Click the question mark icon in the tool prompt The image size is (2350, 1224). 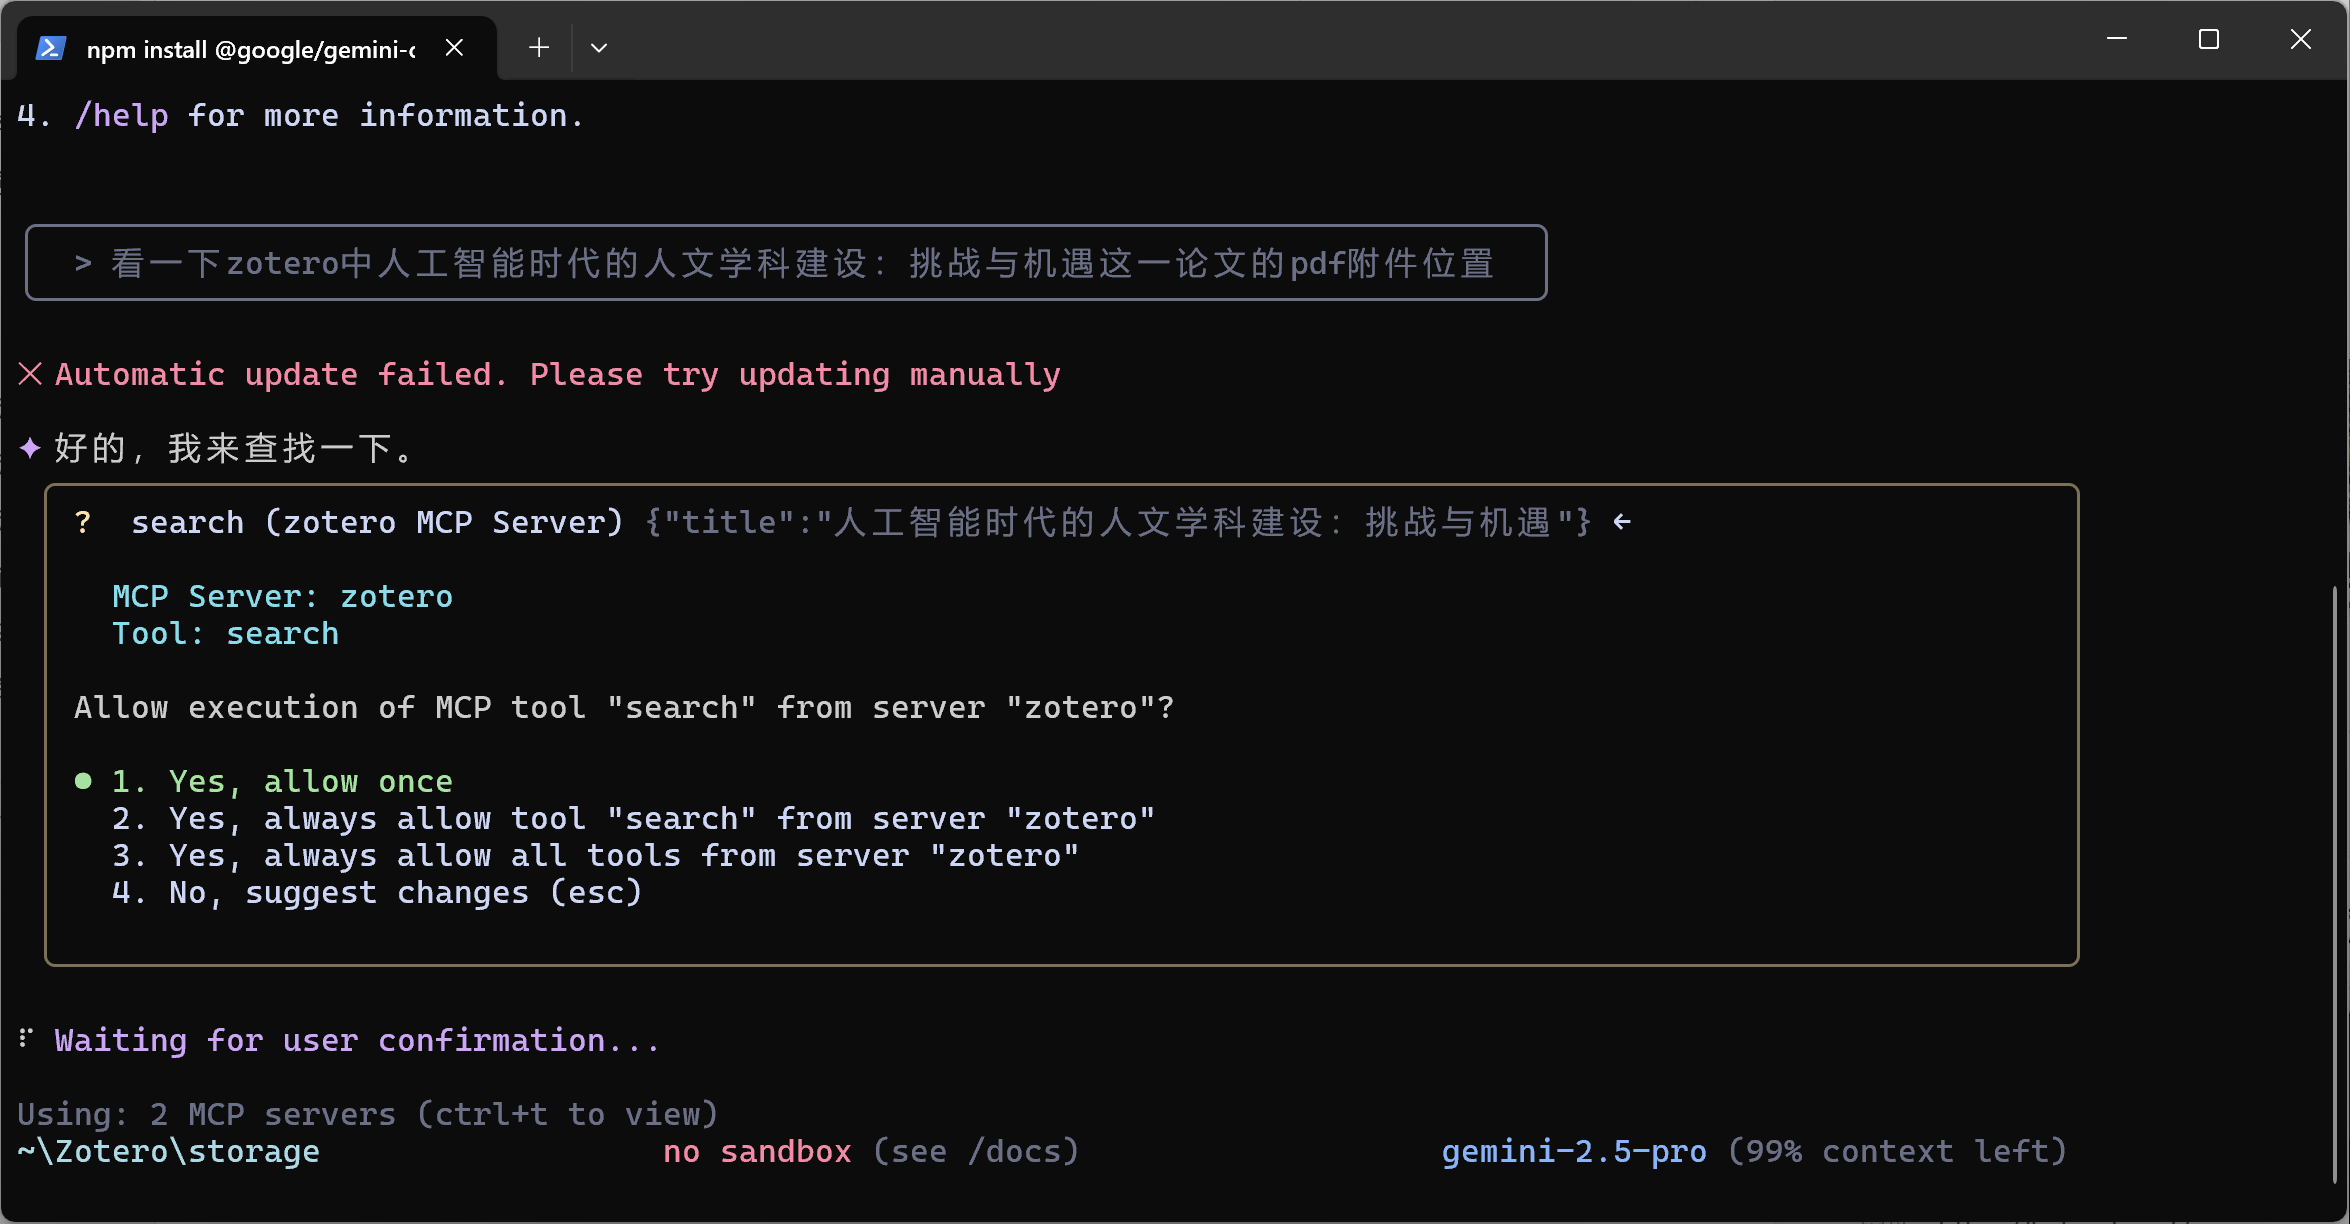[83, 521]
